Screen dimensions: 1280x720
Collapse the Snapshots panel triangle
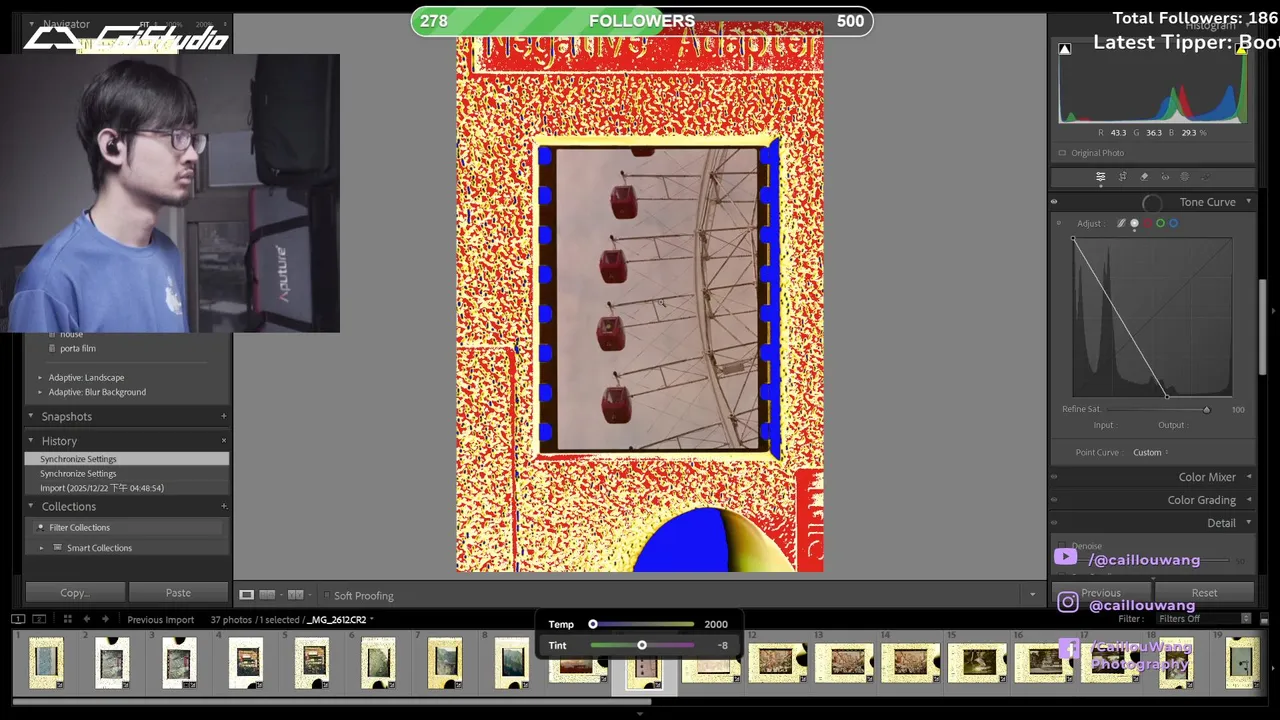pyautogui.click(x=31, y=416)
